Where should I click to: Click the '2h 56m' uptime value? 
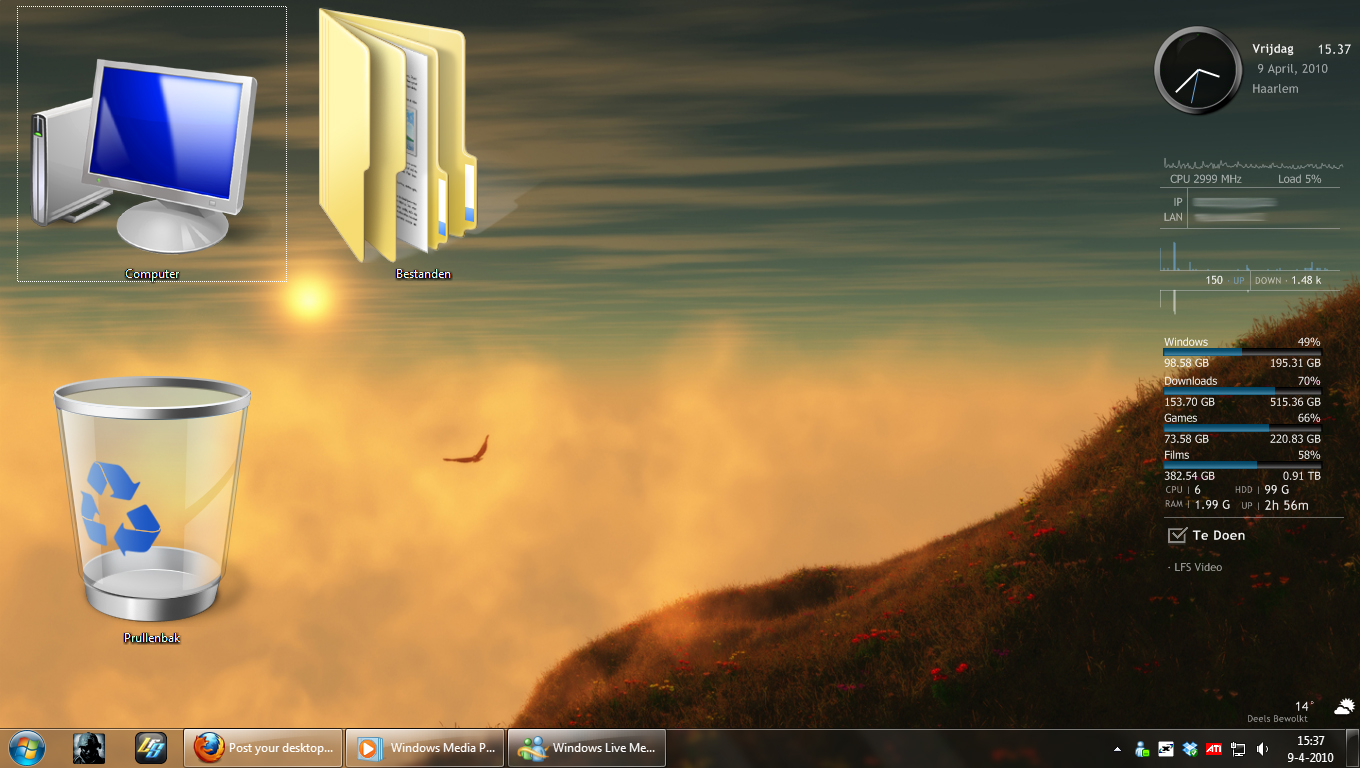coord(1286,505)
